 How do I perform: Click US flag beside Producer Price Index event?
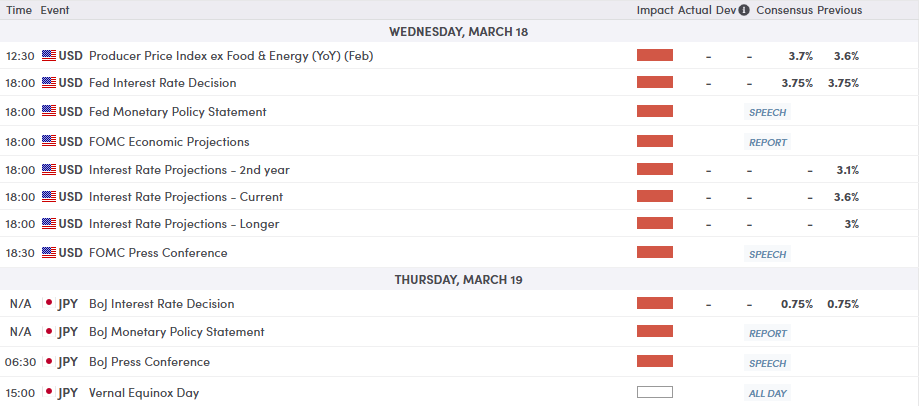coord(48,55)
